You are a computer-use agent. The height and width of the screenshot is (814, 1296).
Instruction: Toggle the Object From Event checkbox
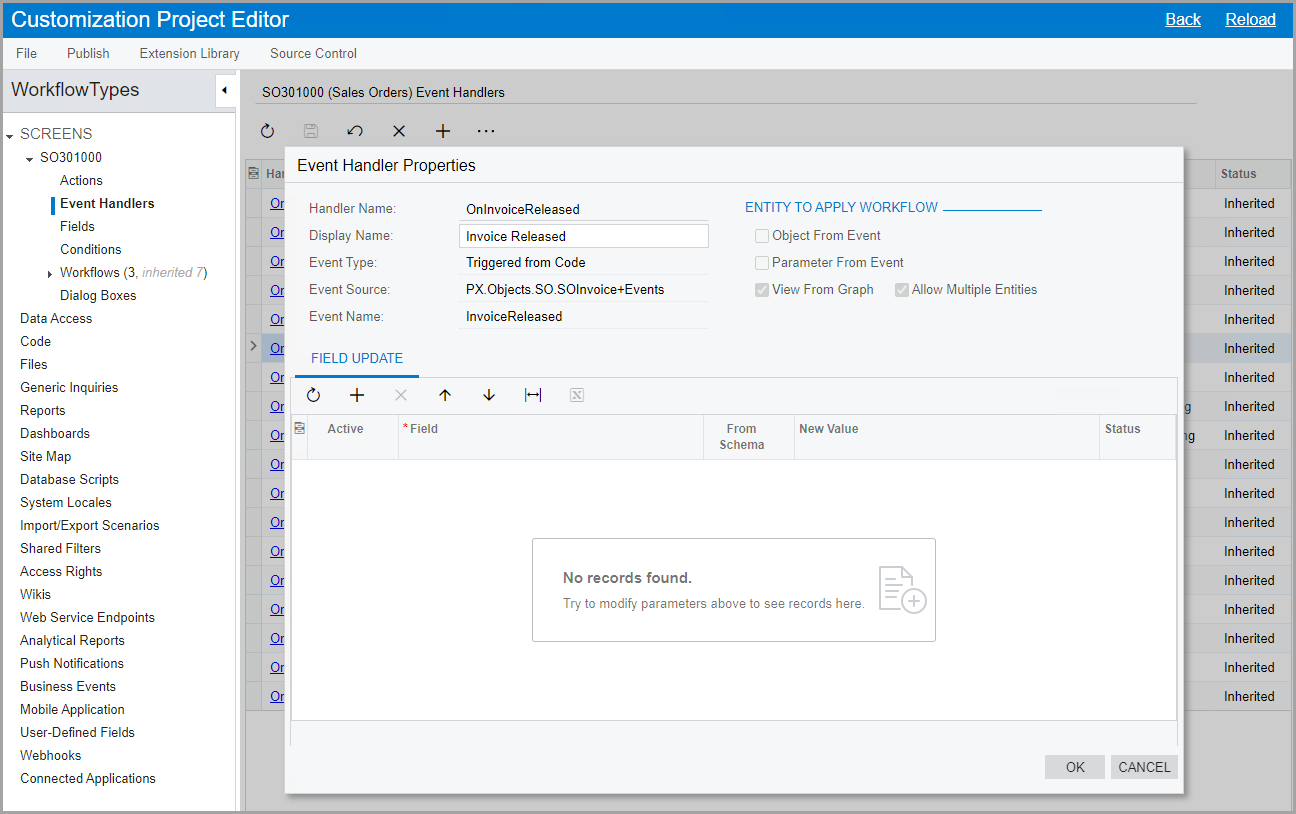point(762,236)
